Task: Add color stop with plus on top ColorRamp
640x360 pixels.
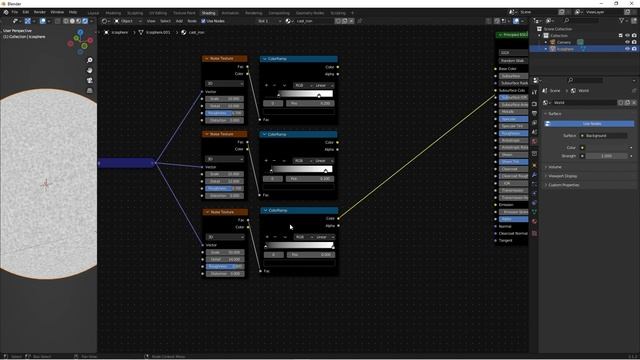Action: 267,85
